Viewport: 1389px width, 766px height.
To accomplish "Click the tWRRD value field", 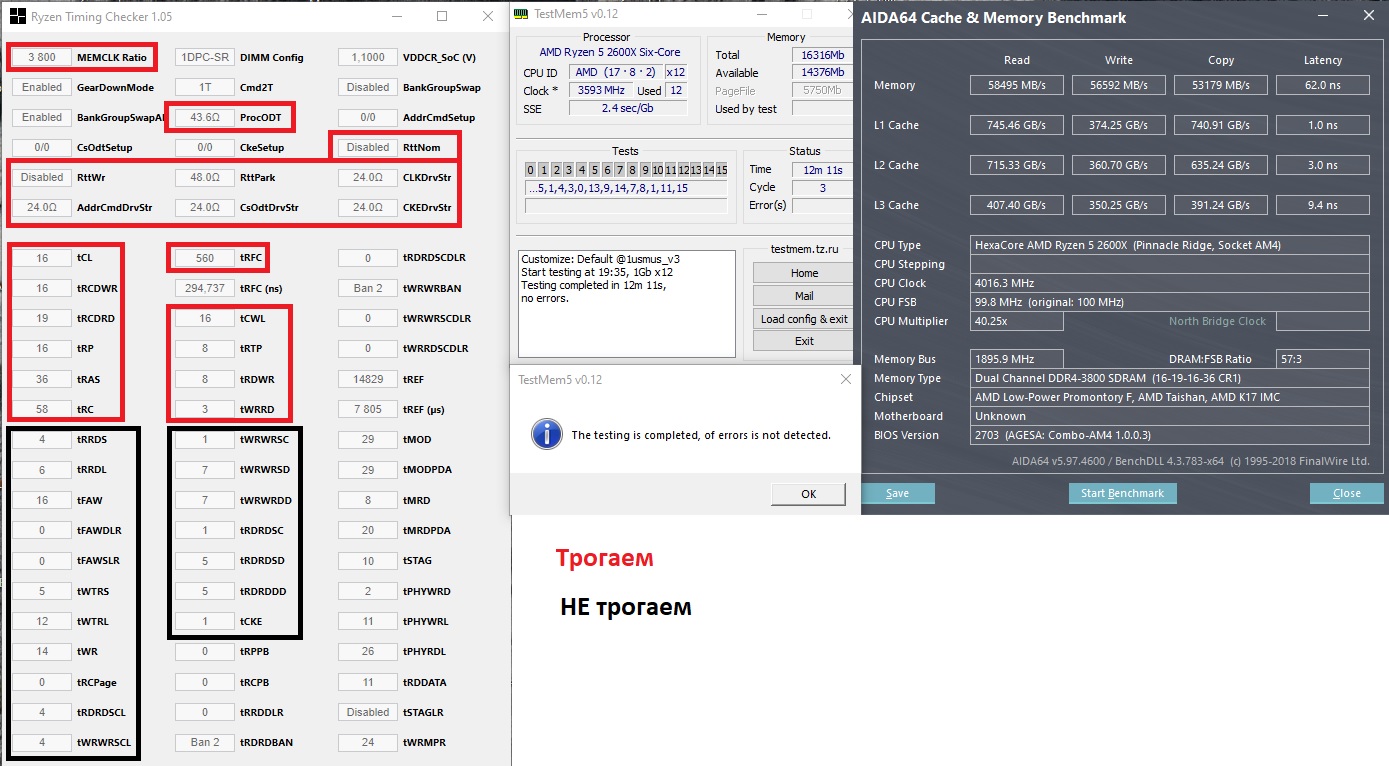I will [x=205, y=409].
